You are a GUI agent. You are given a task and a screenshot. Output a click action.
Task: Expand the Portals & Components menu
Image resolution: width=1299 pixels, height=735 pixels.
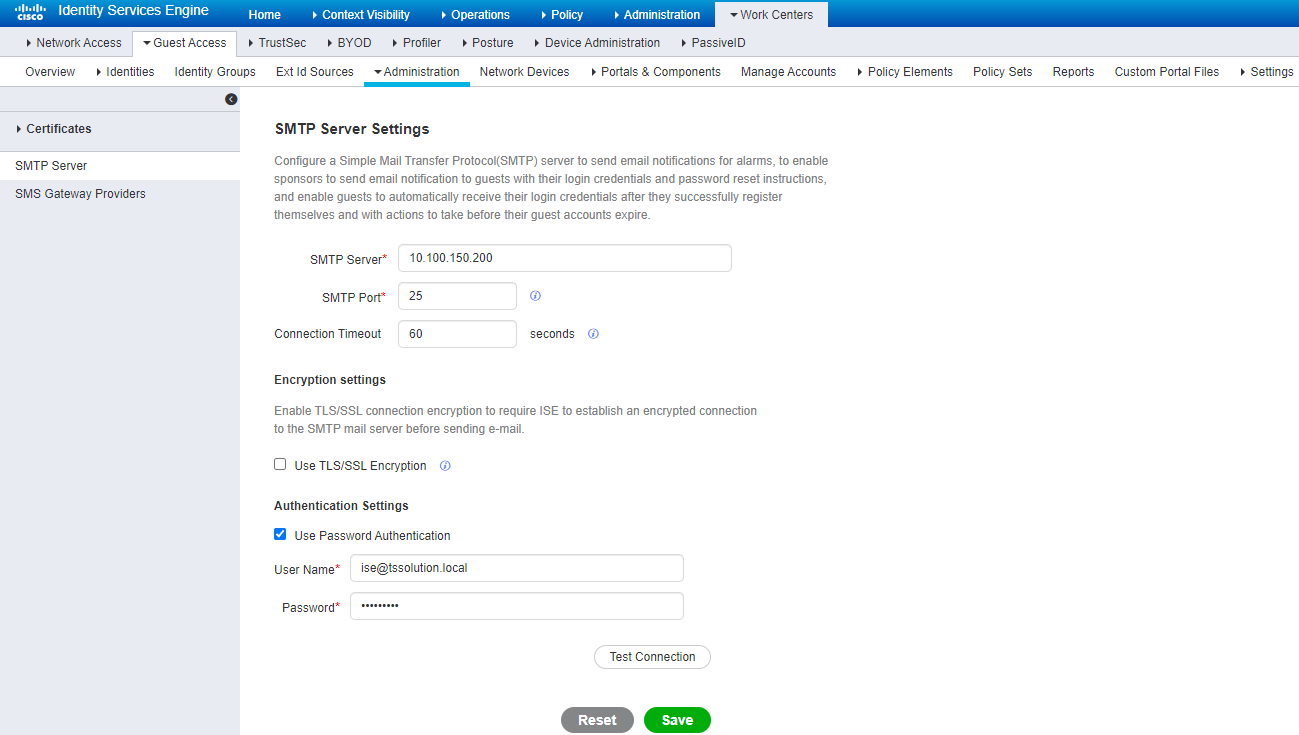coord(655,72)
